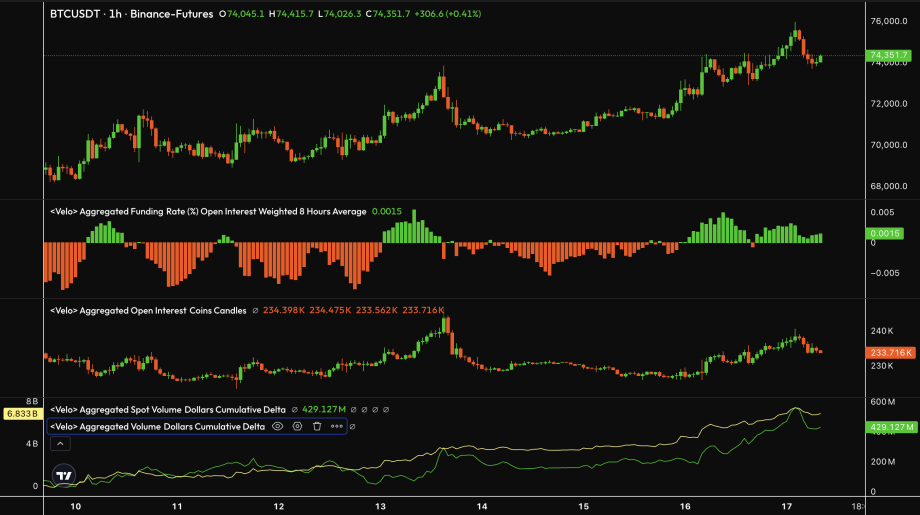Click the 76,000.0 level on the price scale
This screenshot has height=515, width=920.
point(889,21)
